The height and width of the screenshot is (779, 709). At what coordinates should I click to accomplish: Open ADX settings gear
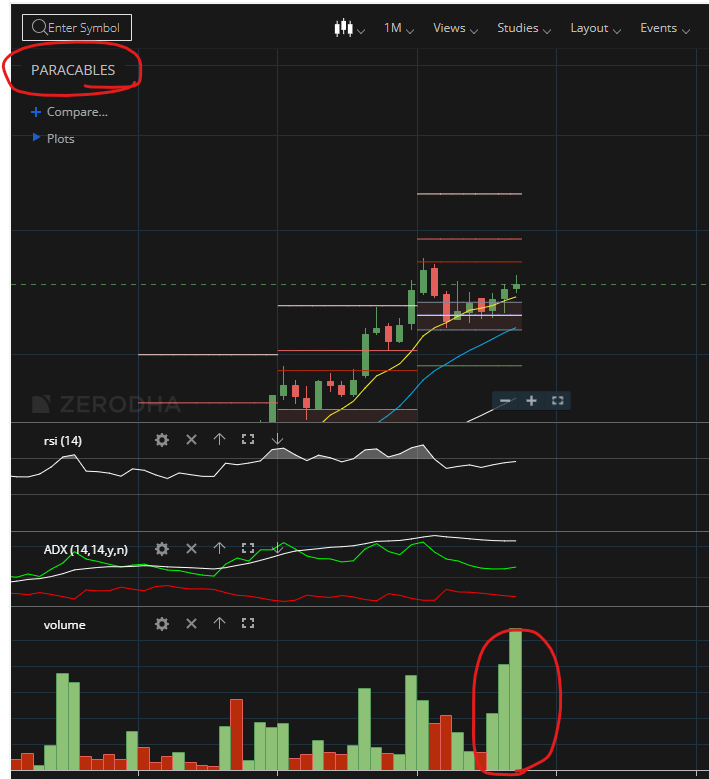coord(161,548)
